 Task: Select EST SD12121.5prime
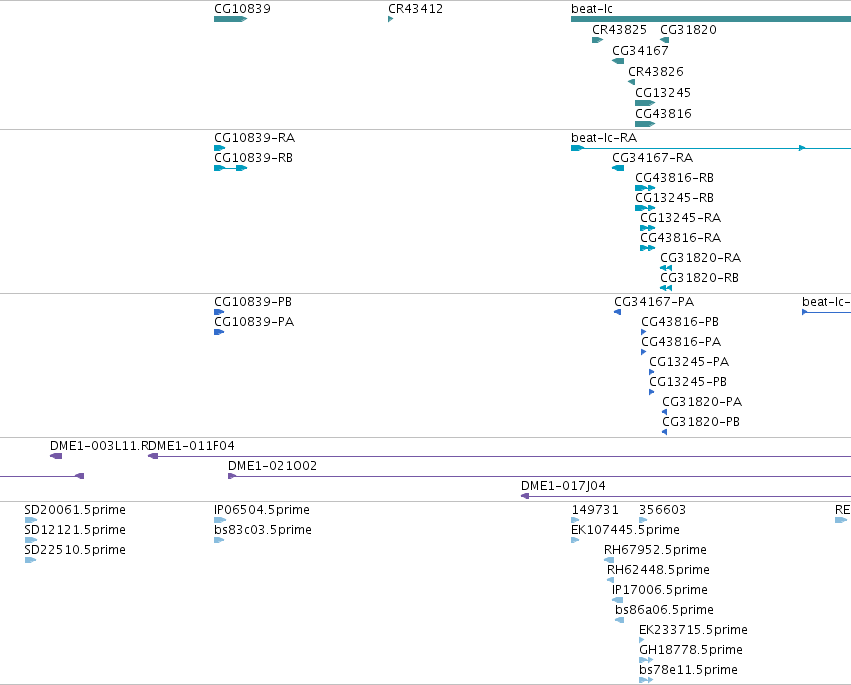click(x=75, y=530)
